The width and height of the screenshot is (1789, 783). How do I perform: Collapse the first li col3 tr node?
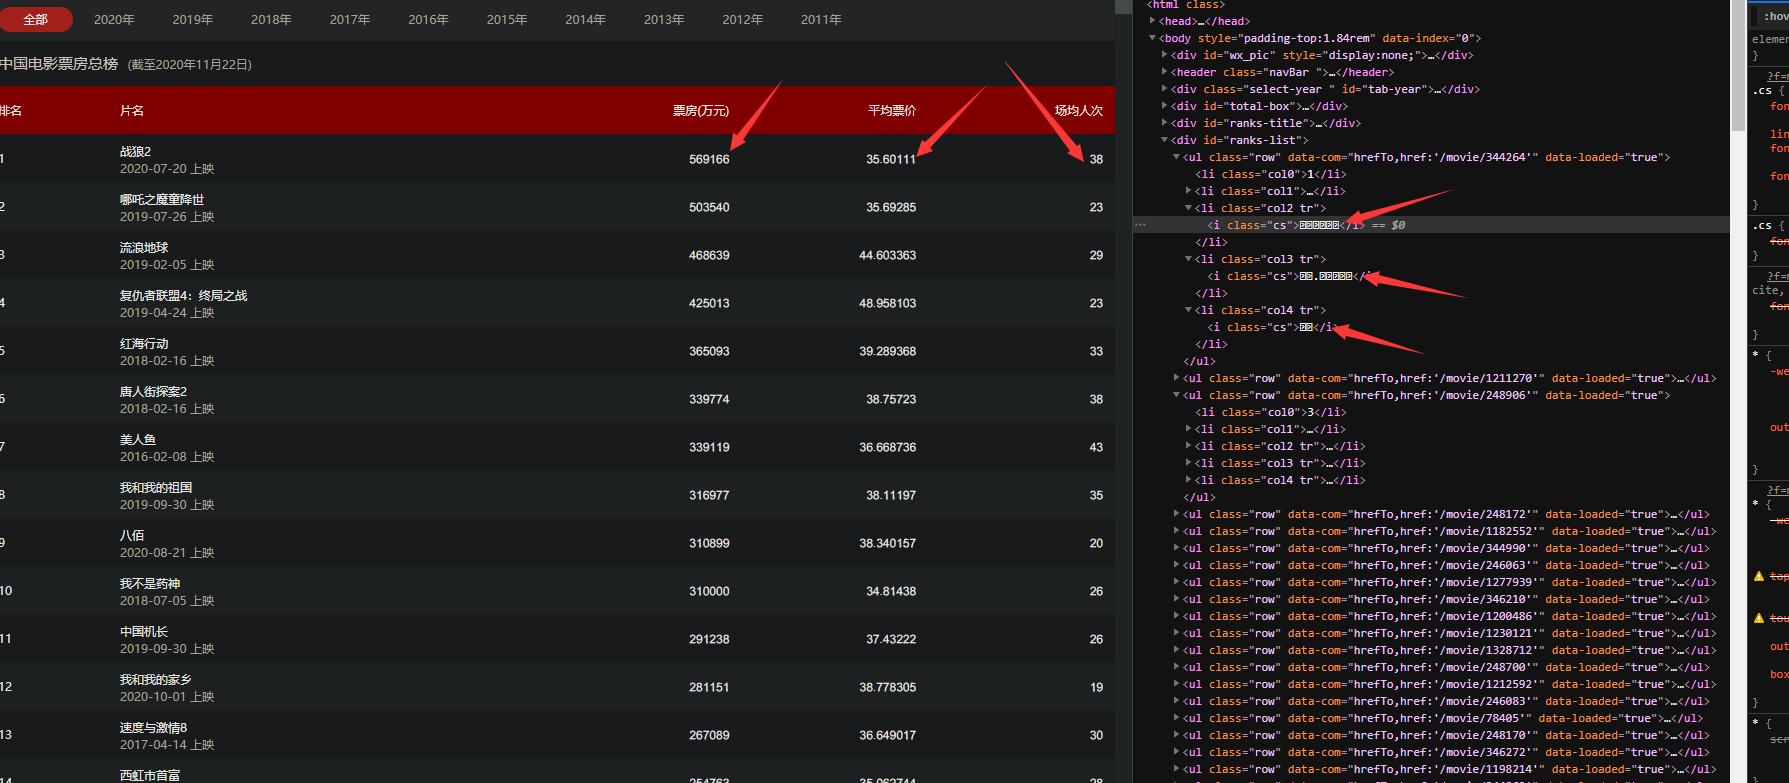1189,259
